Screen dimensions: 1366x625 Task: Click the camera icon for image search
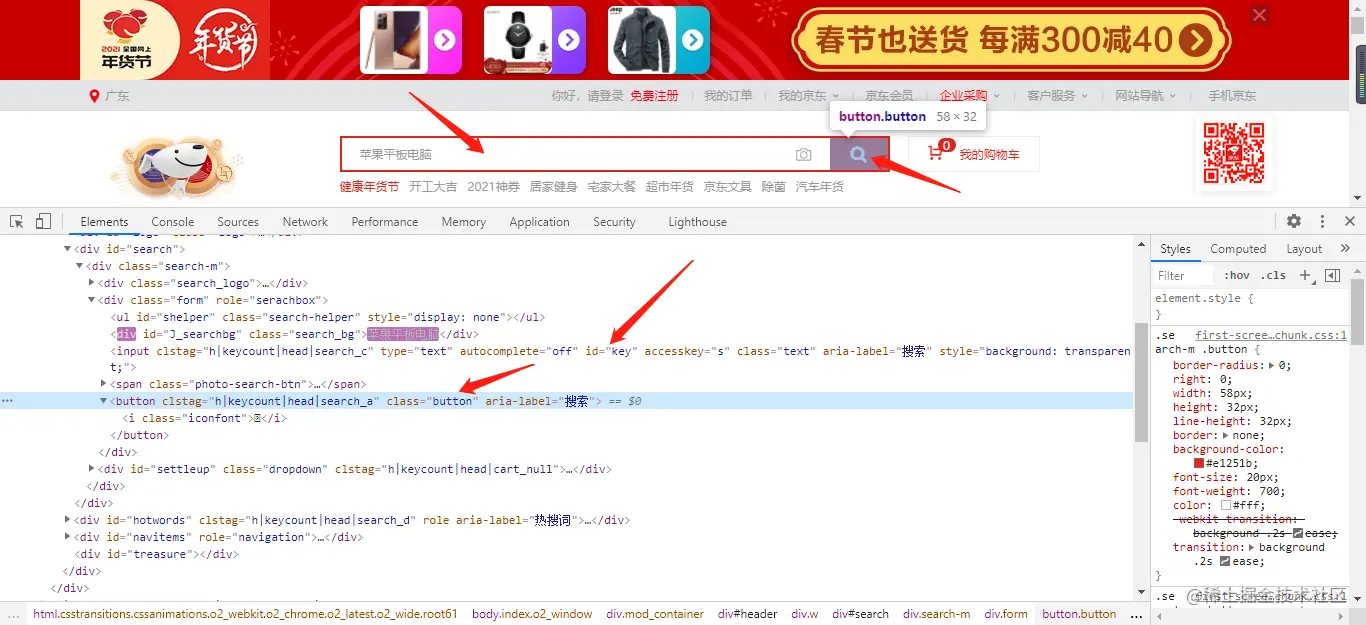803,154
